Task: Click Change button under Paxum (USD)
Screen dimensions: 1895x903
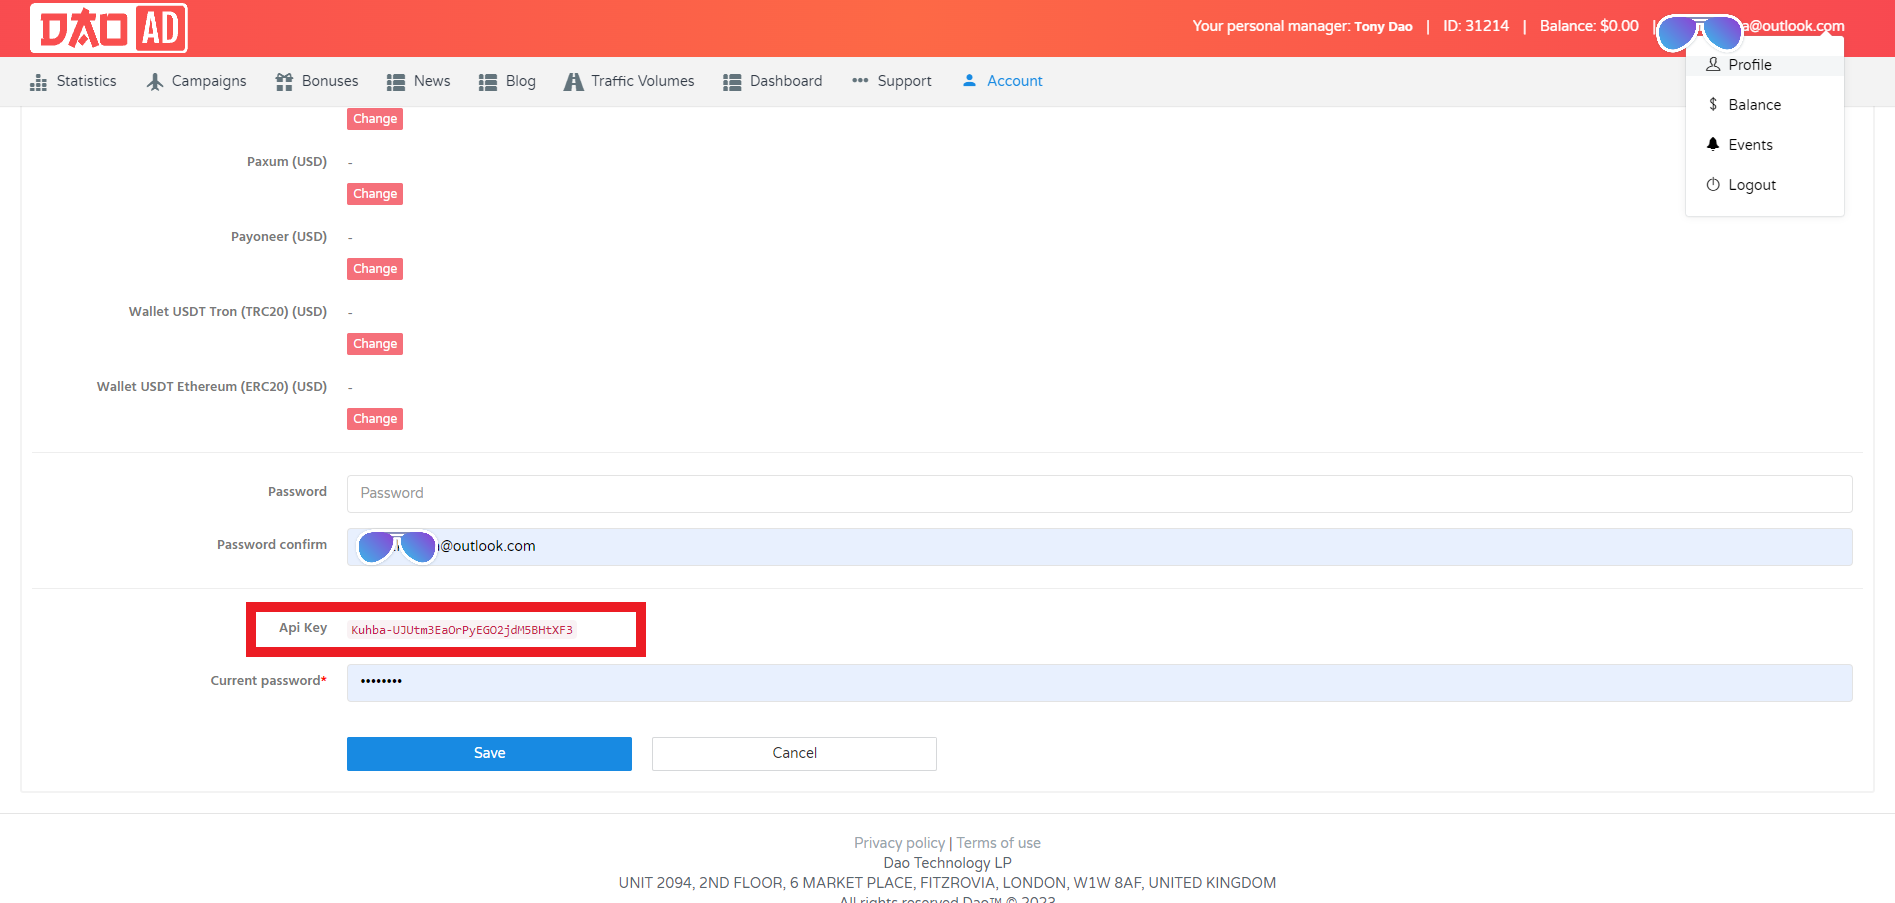Action: pos(375,194)
